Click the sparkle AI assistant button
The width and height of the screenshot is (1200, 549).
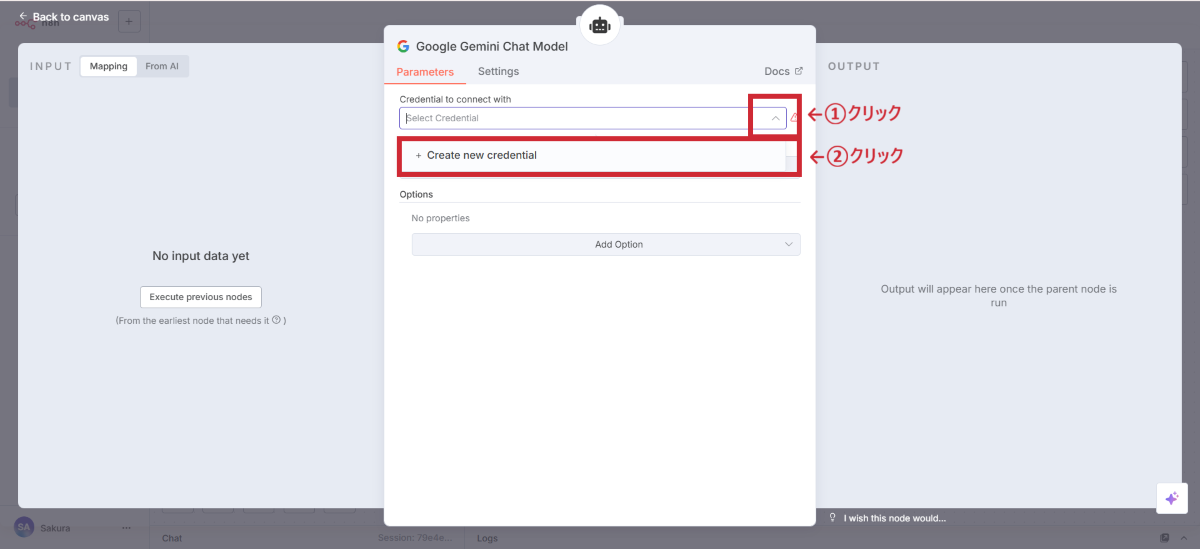pyautogui.click(x=1171, y=498)
